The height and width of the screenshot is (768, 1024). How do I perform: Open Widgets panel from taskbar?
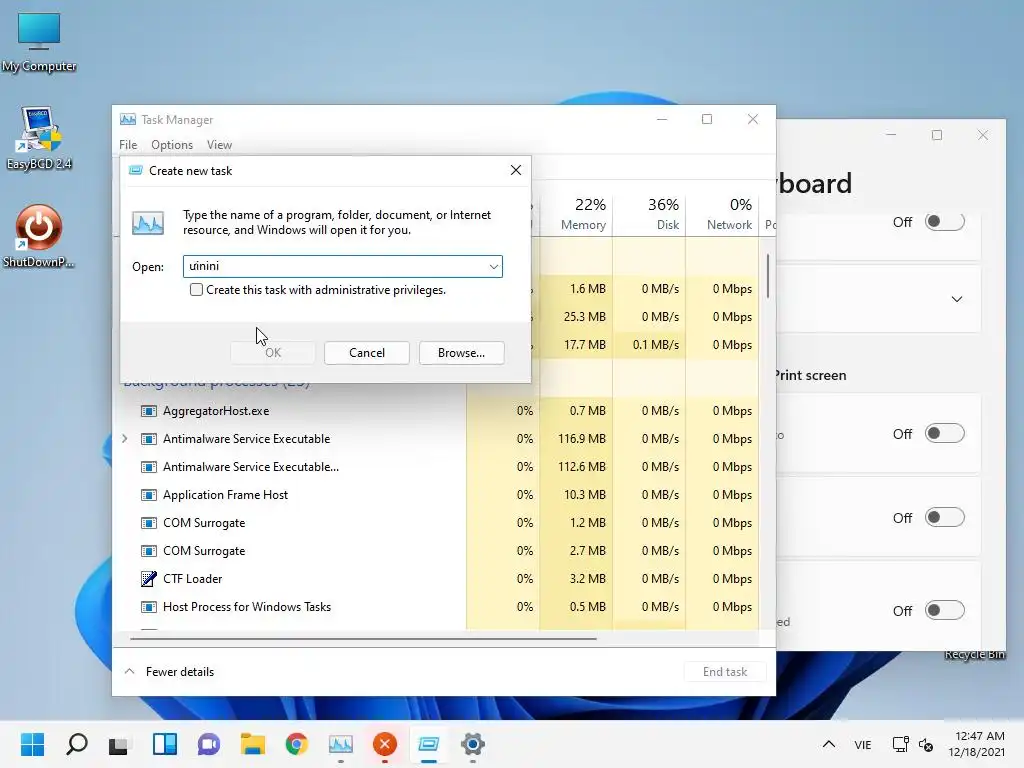(x=165, y=744)
